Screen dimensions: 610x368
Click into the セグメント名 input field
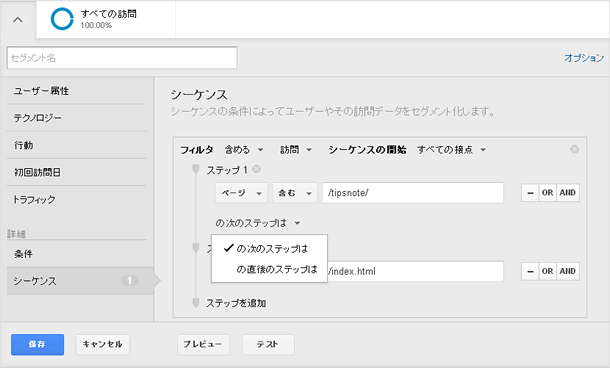(x=122, y=58)
